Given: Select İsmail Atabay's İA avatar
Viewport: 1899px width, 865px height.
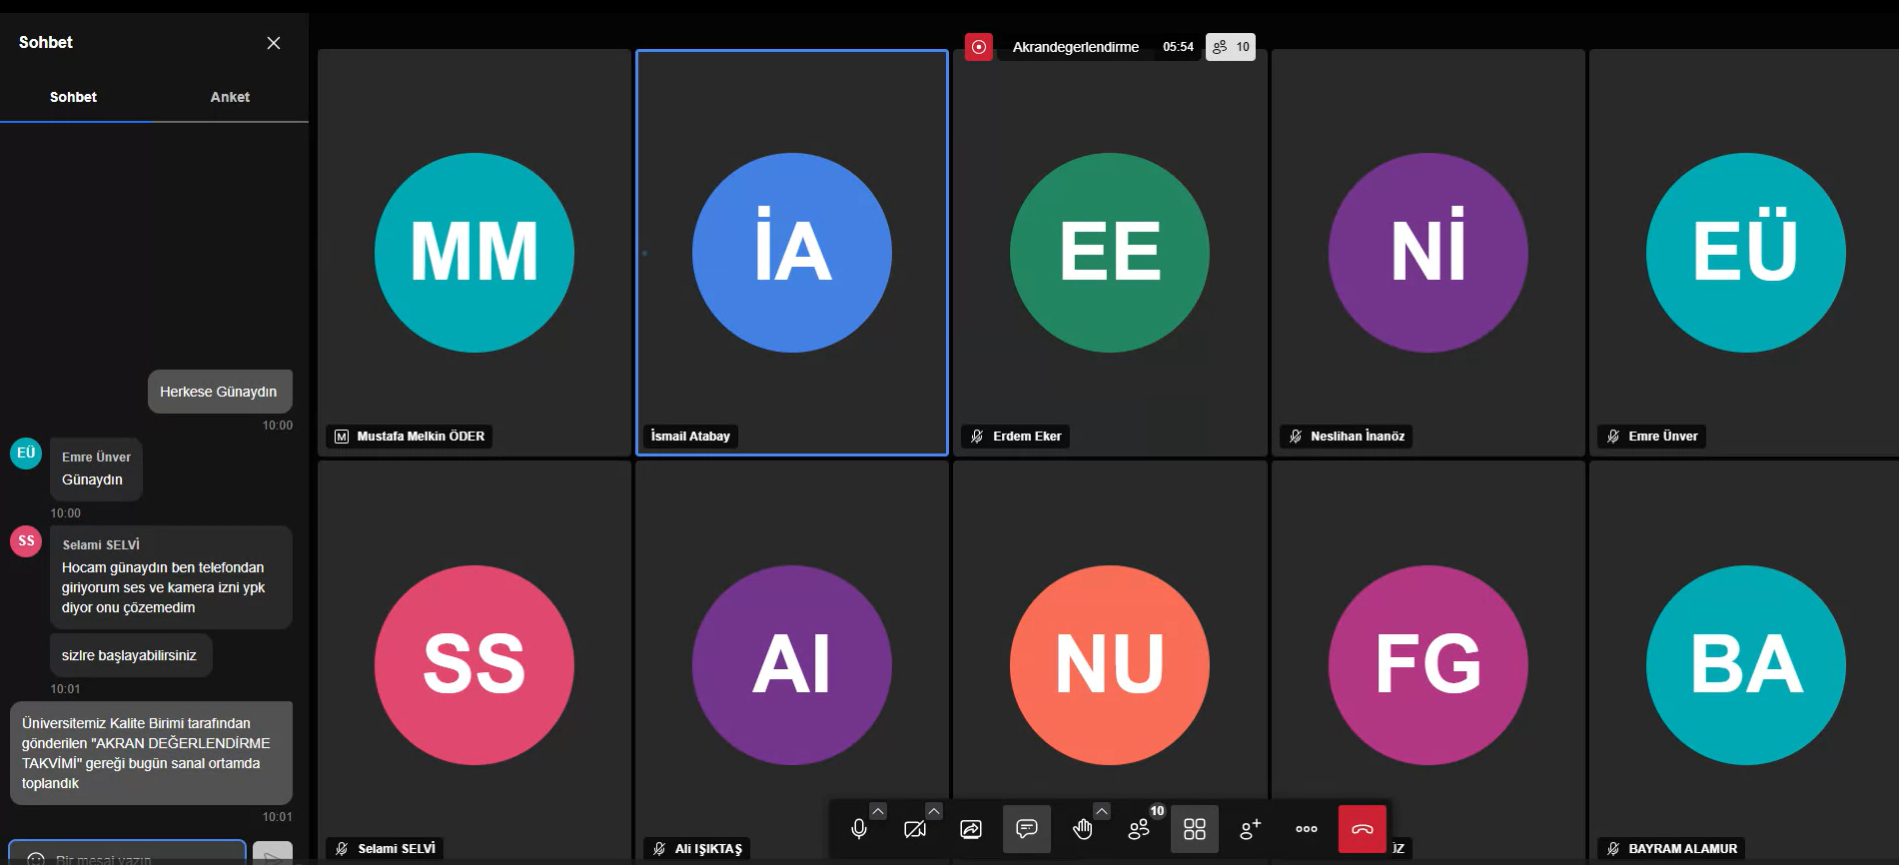Looking at the screenshot, I should [x=792, y=252].
